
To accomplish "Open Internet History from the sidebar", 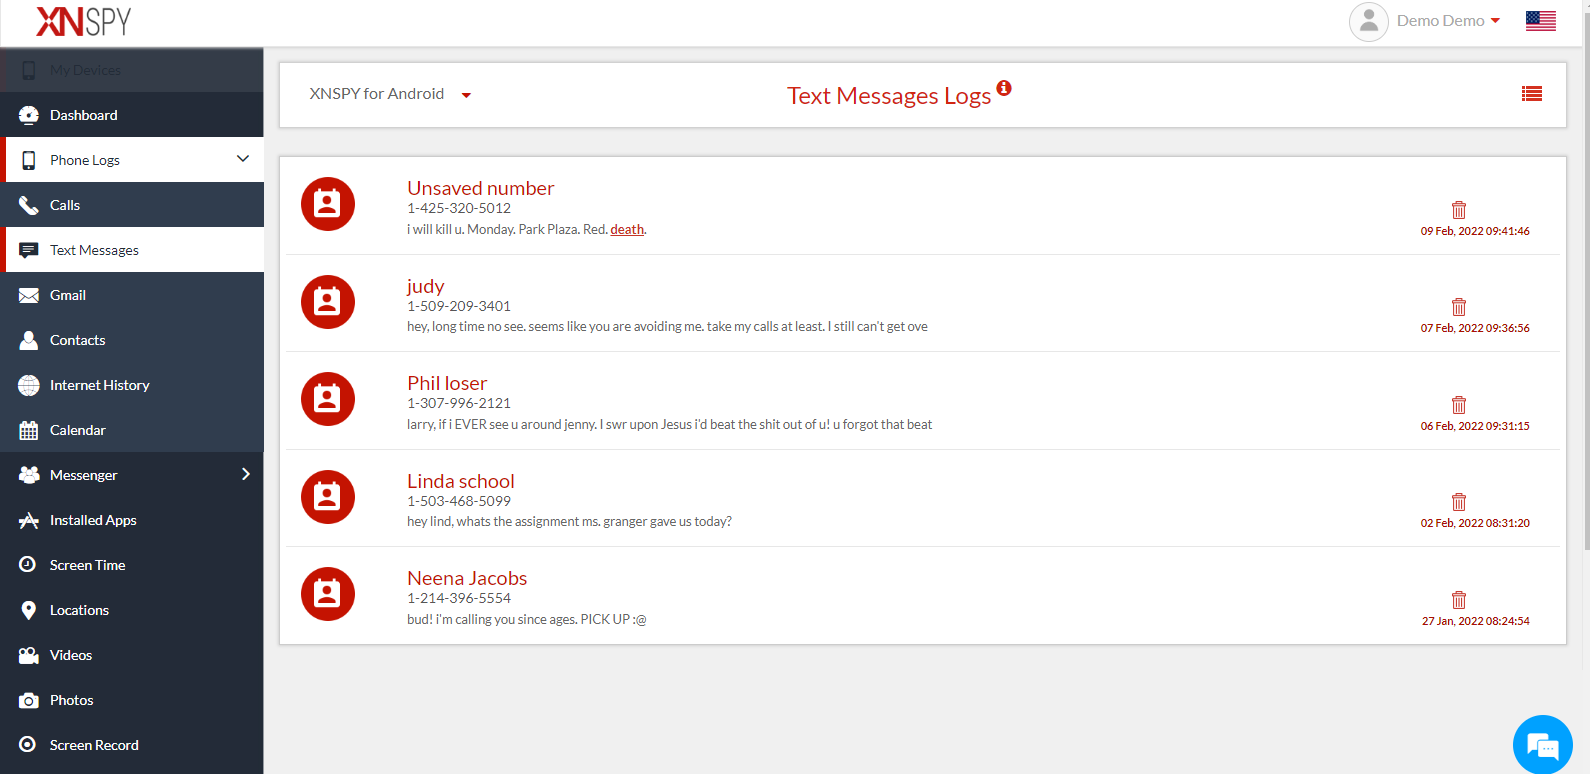I will tap(132, 385).
